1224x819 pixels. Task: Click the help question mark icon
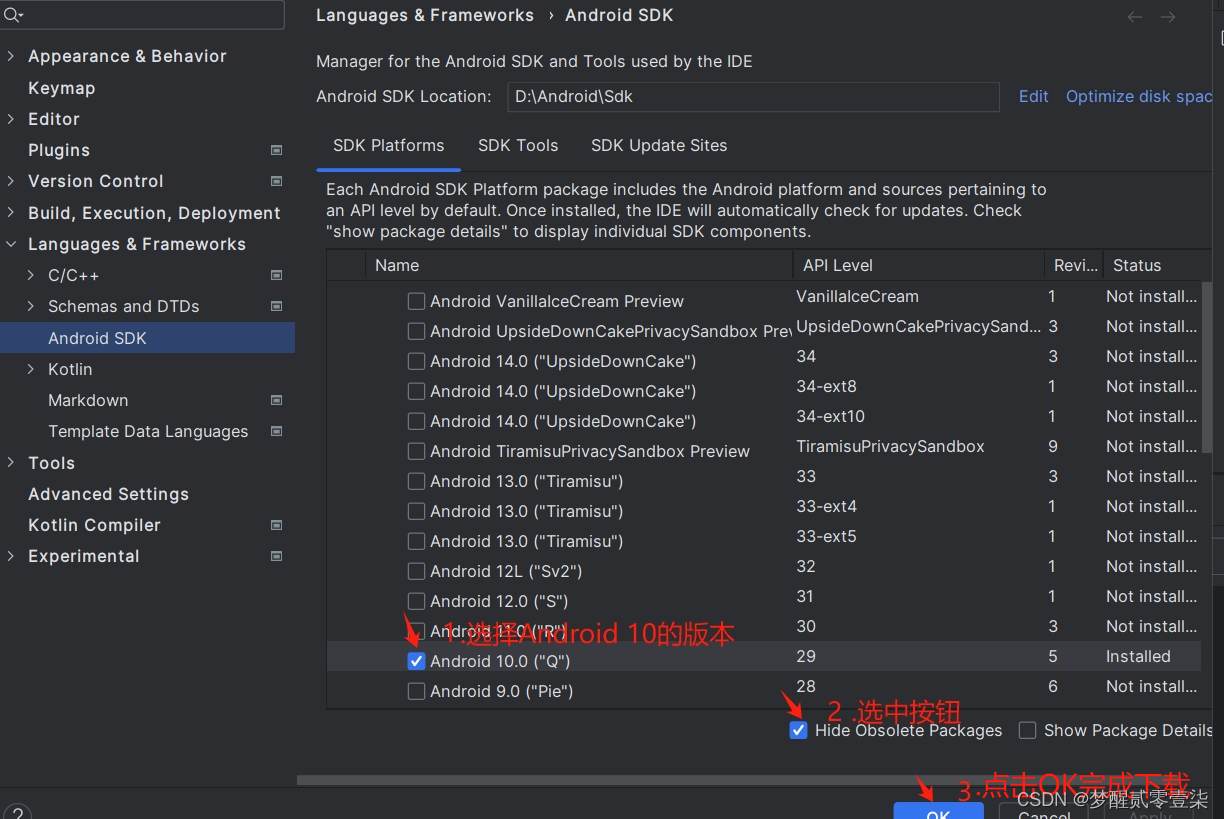point(17,813)
